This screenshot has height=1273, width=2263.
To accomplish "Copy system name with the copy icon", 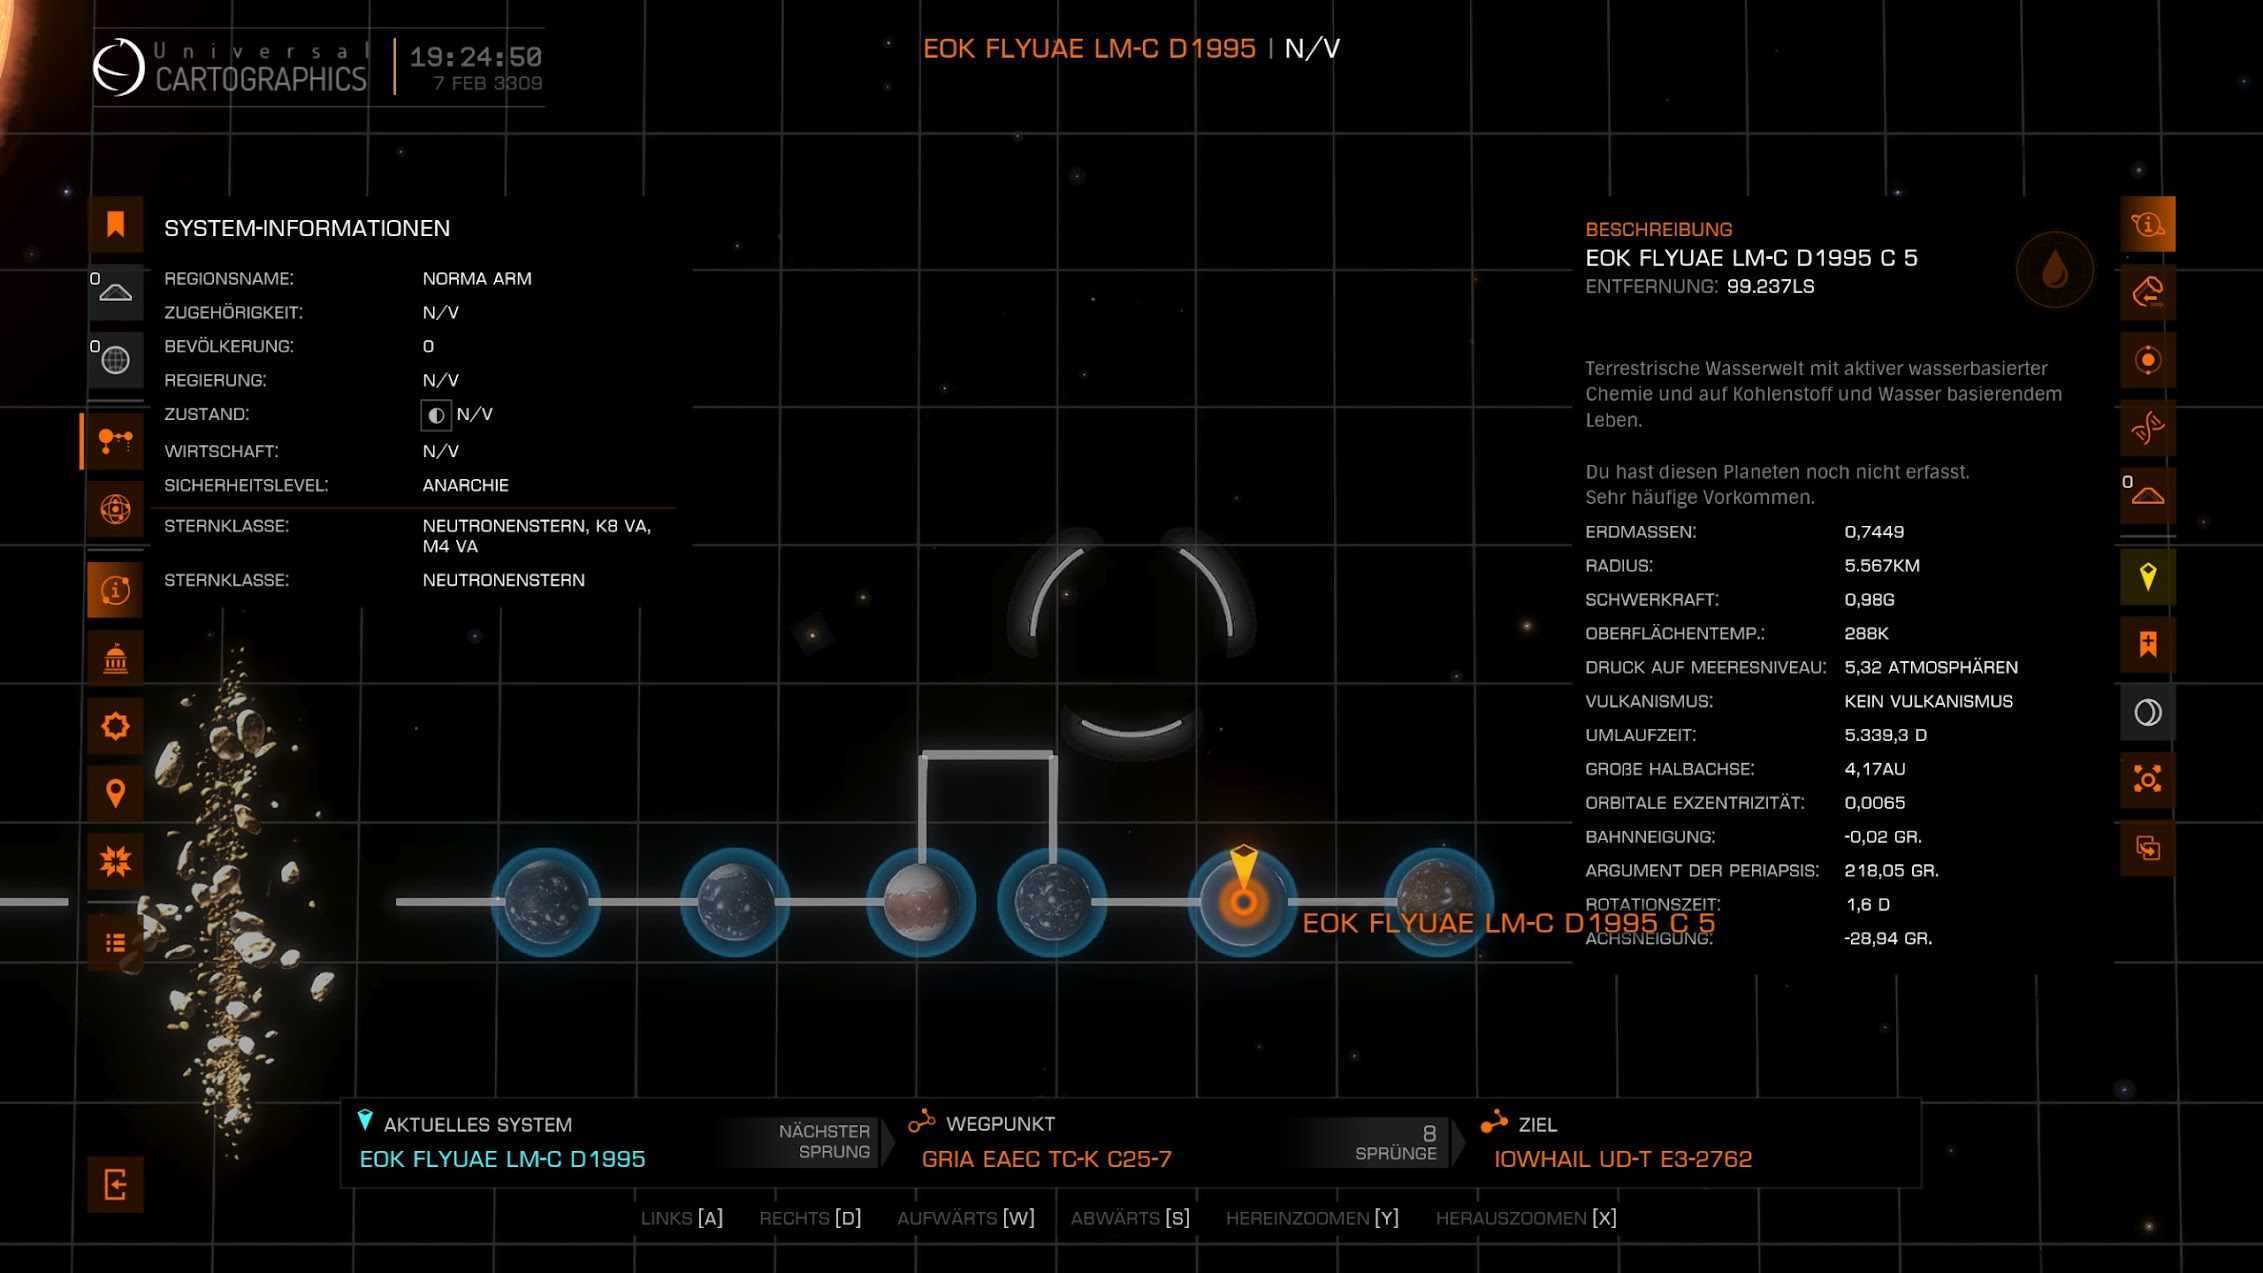I will click(x=2147, y=848).
